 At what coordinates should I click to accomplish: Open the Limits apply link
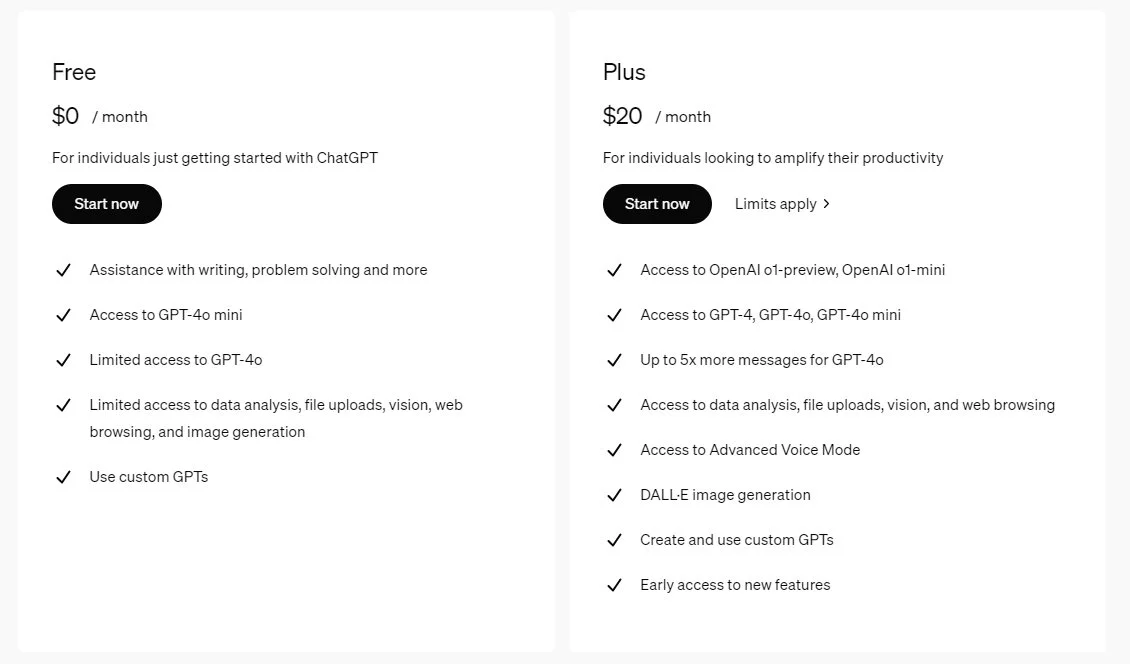coord(776,204)
